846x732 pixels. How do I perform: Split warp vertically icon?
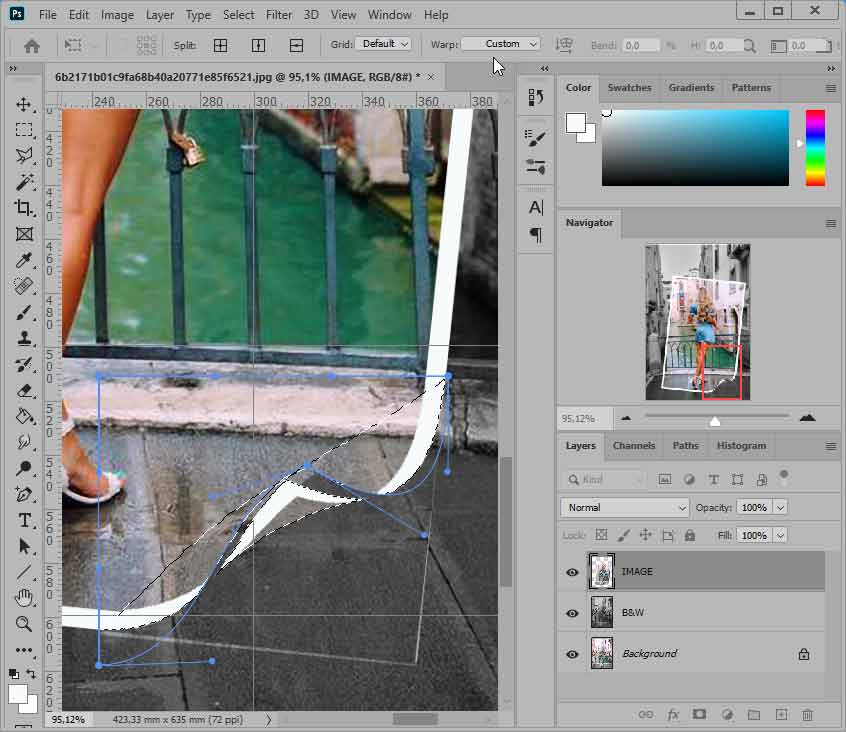258,45
